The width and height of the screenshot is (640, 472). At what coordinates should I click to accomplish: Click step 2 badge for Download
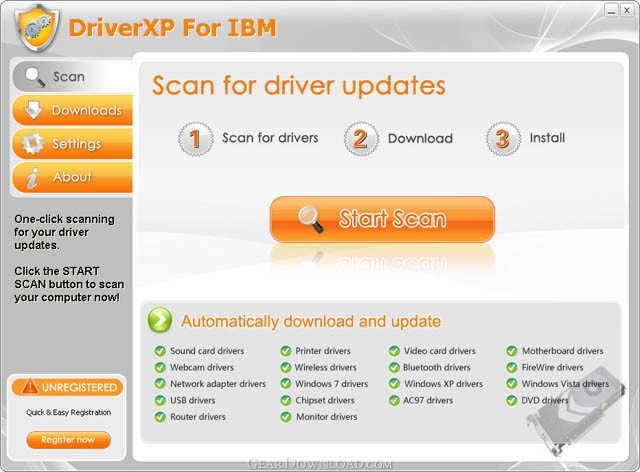(361, 139)
